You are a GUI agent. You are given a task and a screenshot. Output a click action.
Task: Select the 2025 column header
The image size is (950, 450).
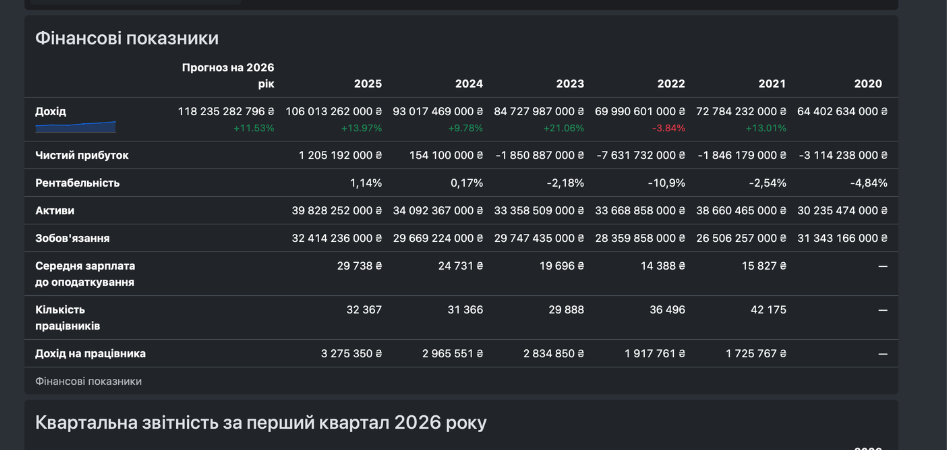tap(368, 84)
